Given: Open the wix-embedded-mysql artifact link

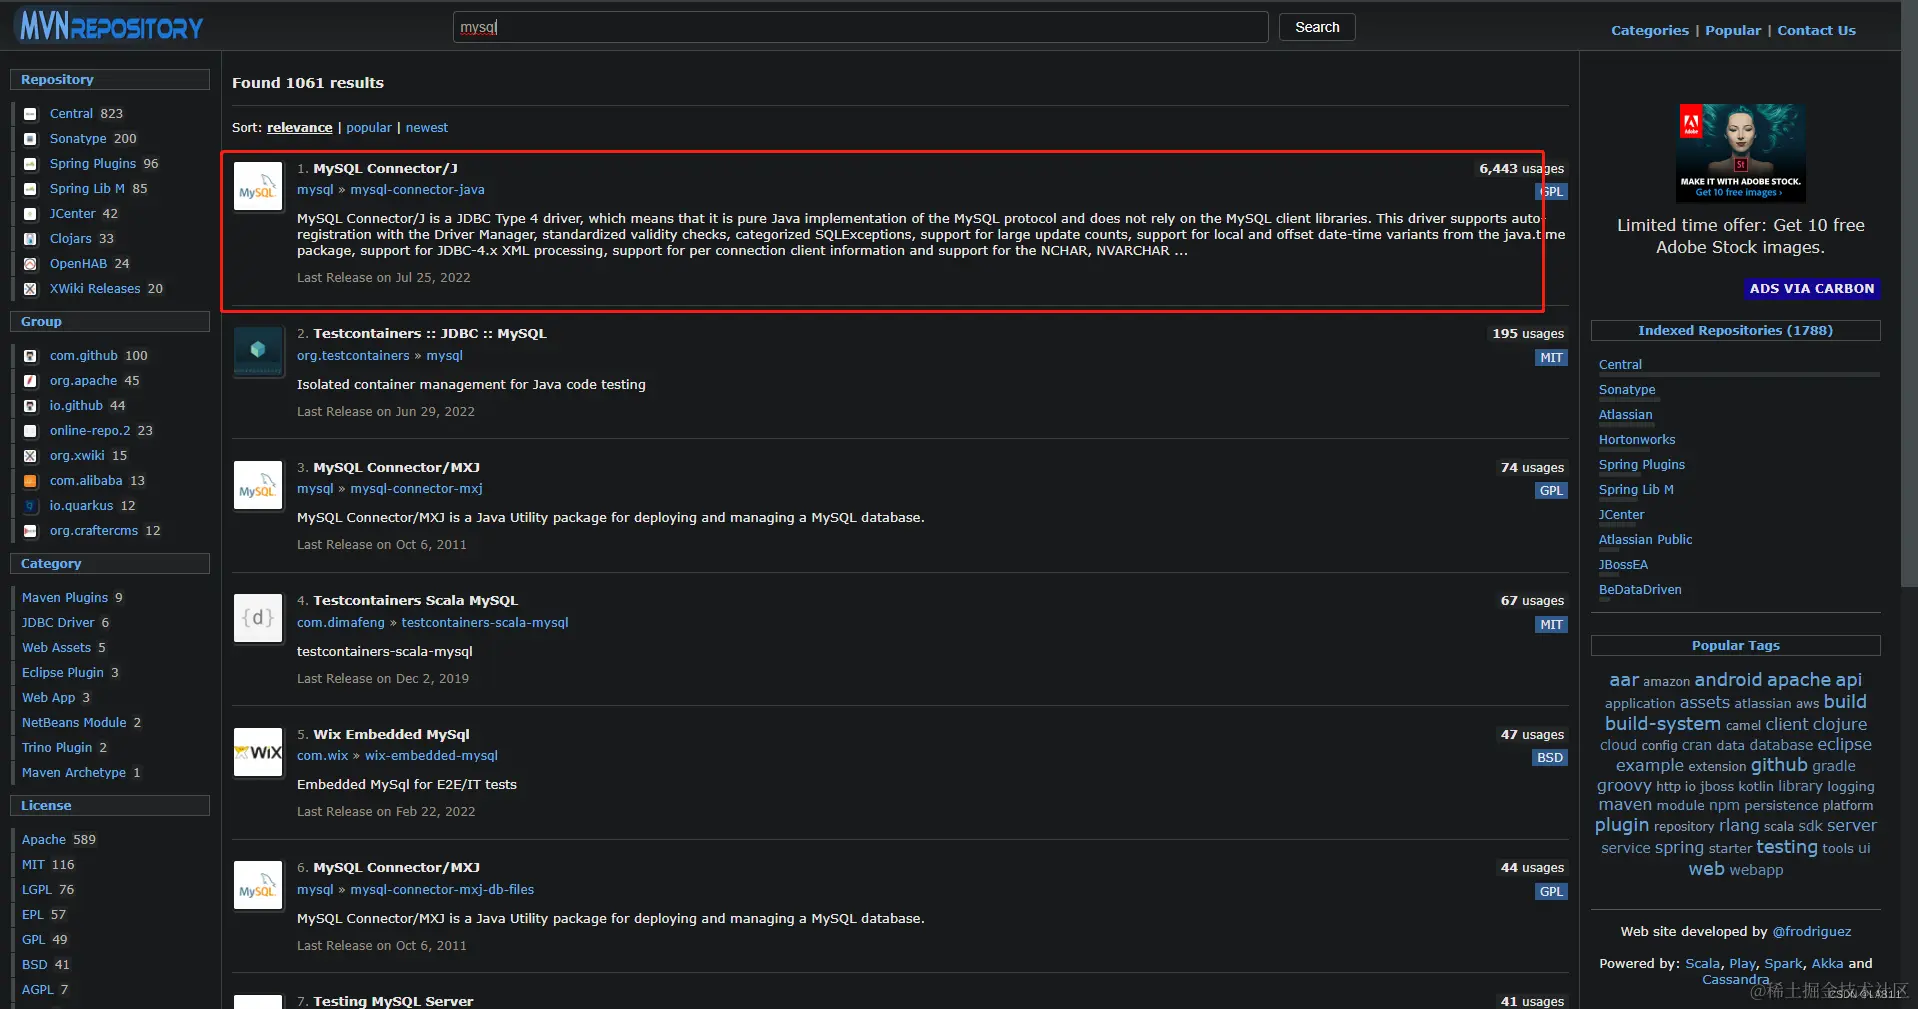Looking at the screenshot, I should pos(431,756).
